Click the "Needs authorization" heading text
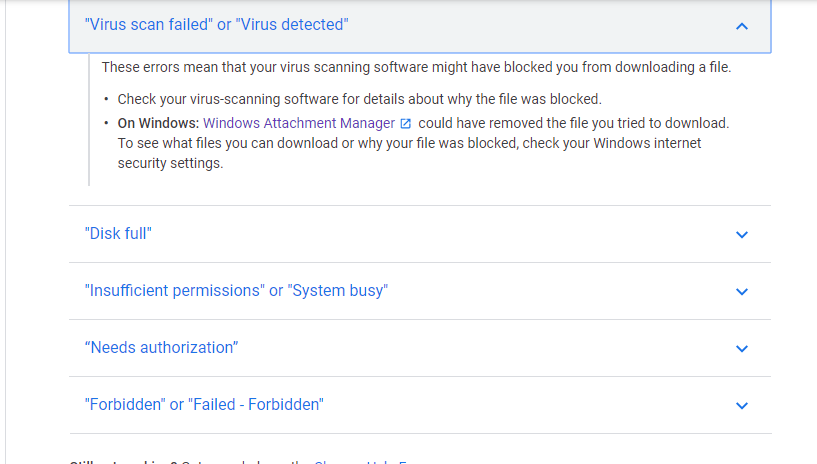 [162, 347]
